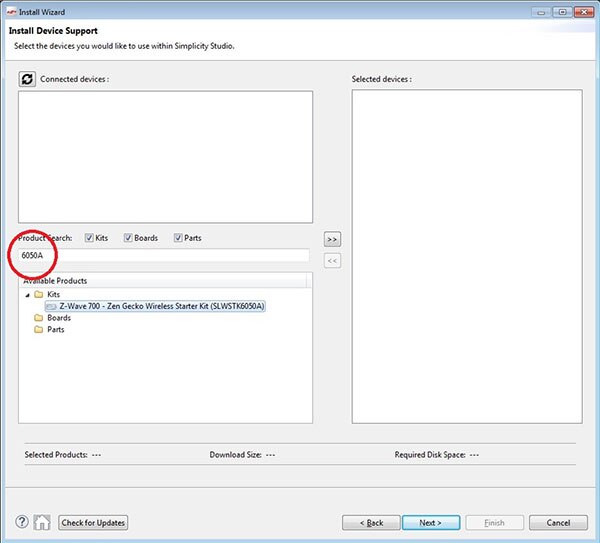Uncheck the Kits search checkbox
The width and height of the screenshot is (600, 543).
[x=89, y=238]
